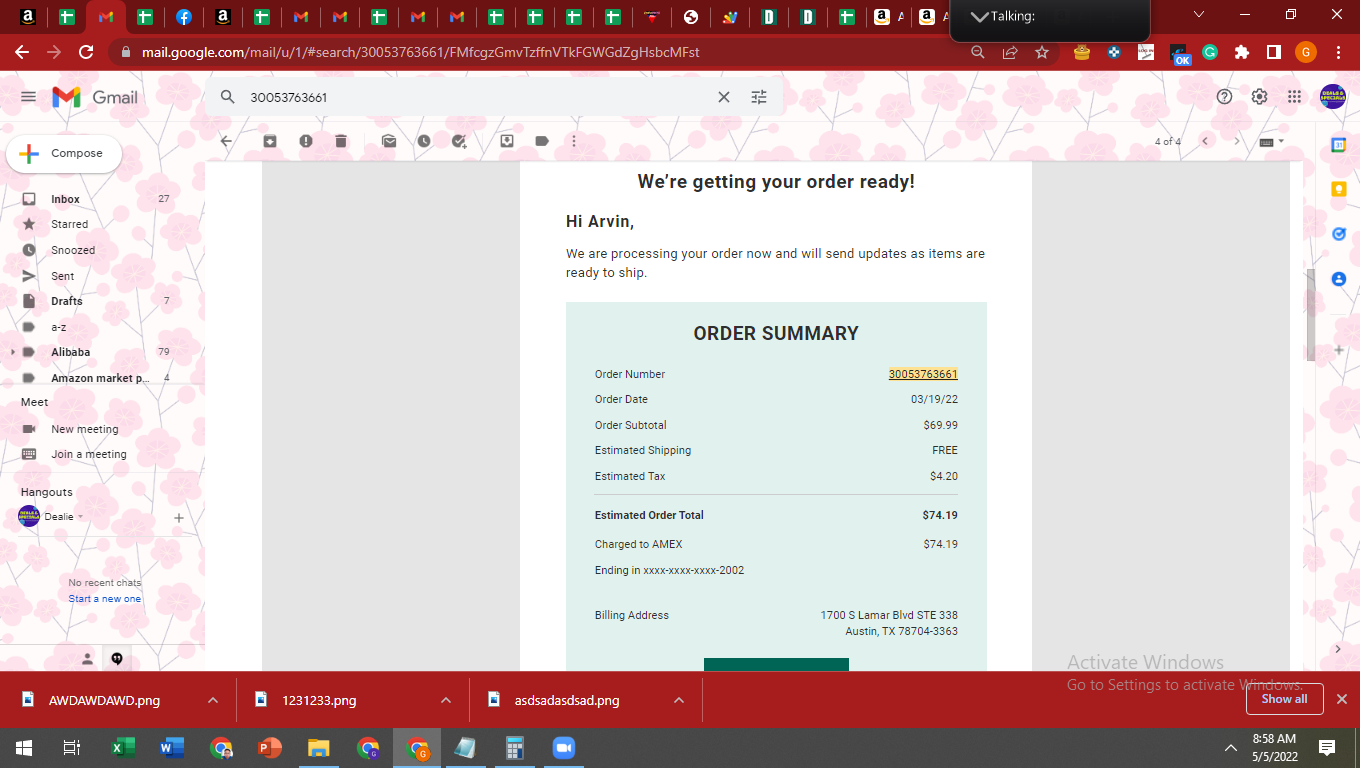Click the Gmail logo
Viewport: 1360px width, 768px height.
coord(95,97)
